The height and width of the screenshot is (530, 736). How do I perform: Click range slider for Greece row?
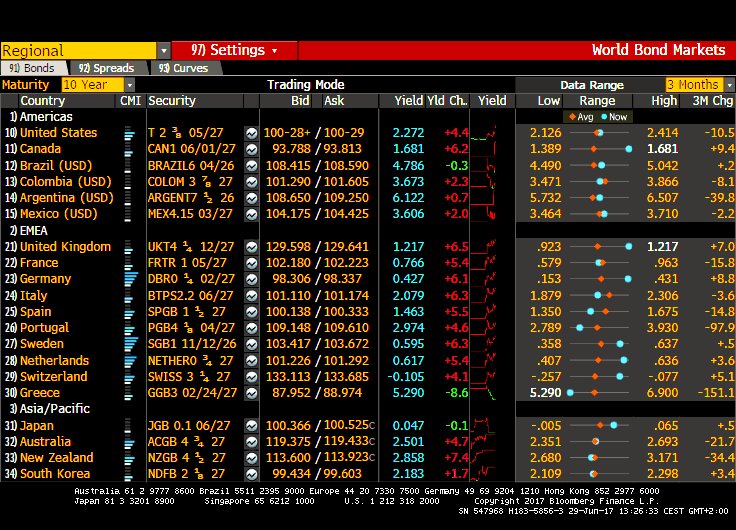pyautogui.click(x=599, y=392)
